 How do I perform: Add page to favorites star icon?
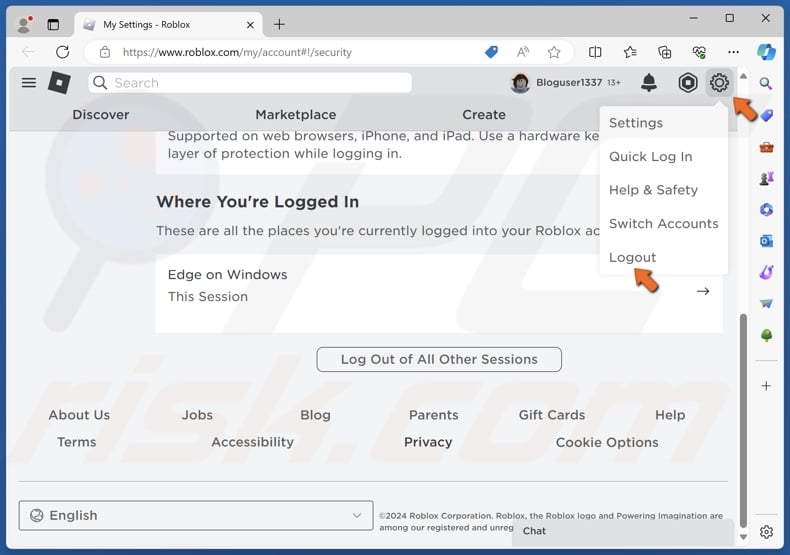(553, 52)
